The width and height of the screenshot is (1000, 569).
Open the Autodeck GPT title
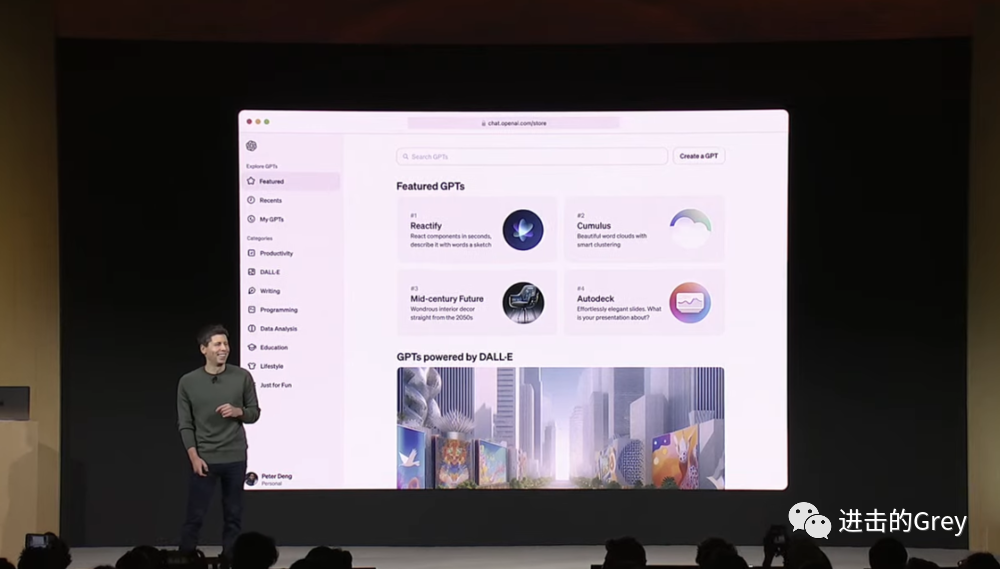pos(596,299)
